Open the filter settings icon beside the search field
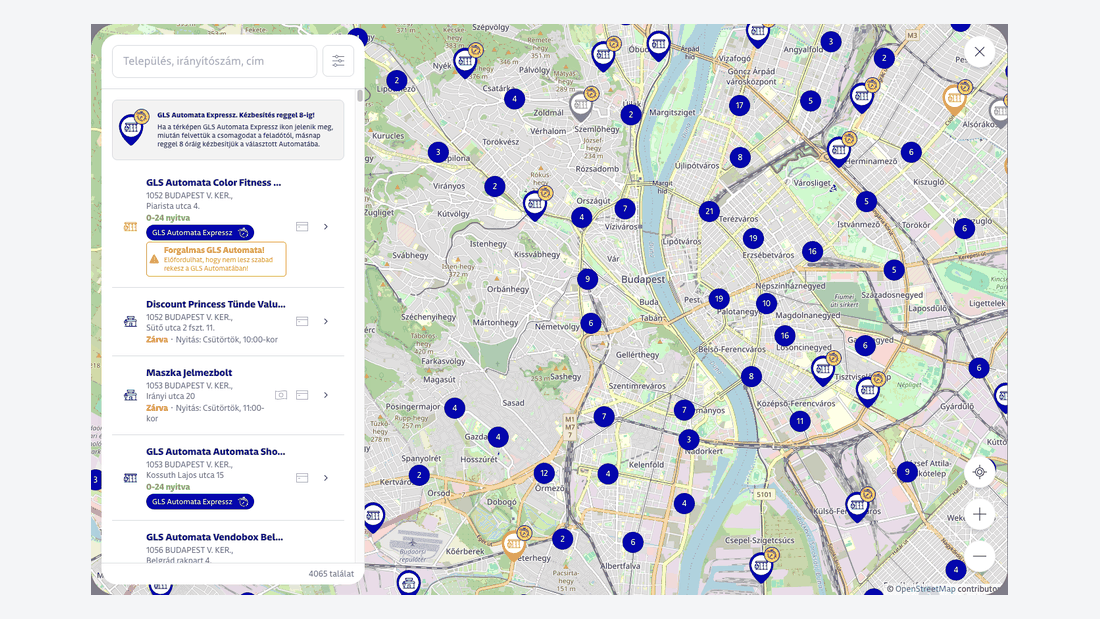Viewport: 1100px width, 619px height. coord(338,61)
